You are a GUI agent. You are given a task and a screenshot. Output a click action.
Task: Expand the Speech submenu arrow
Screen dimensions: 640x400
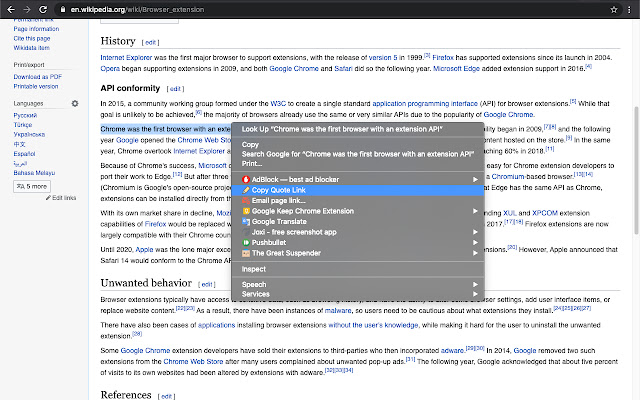tap(475, 284)
